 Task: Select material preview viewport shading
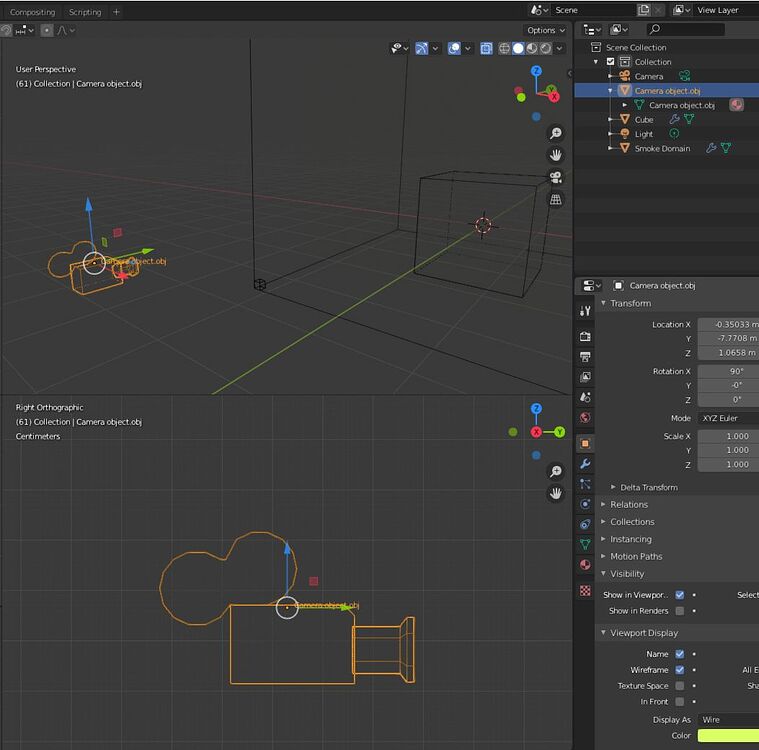[532, 48]
